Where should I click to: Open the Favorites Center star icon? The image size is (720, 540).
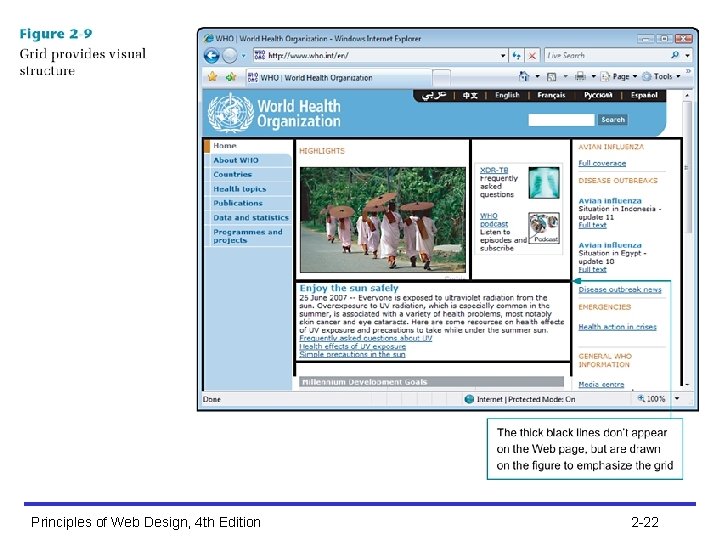click(x=212, y=76)
